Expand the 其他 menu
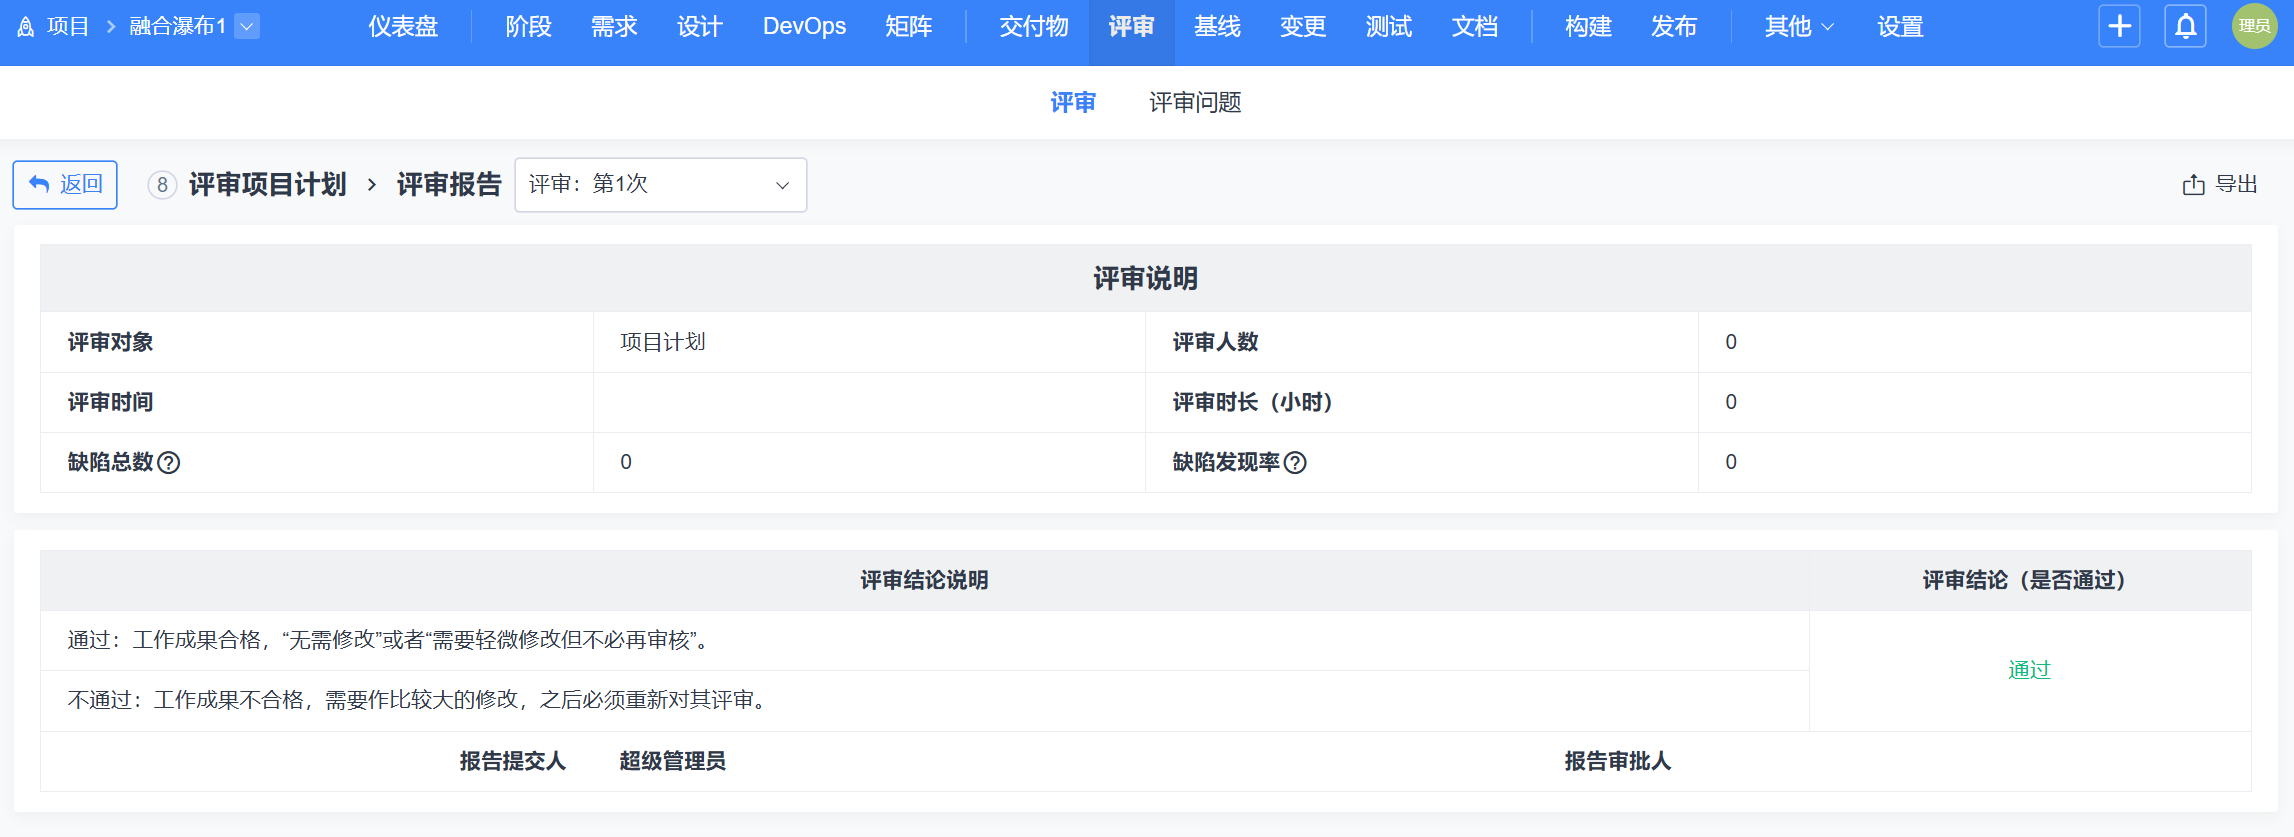Viewport: 2294px width, 837px height. tap(1799, 27)
